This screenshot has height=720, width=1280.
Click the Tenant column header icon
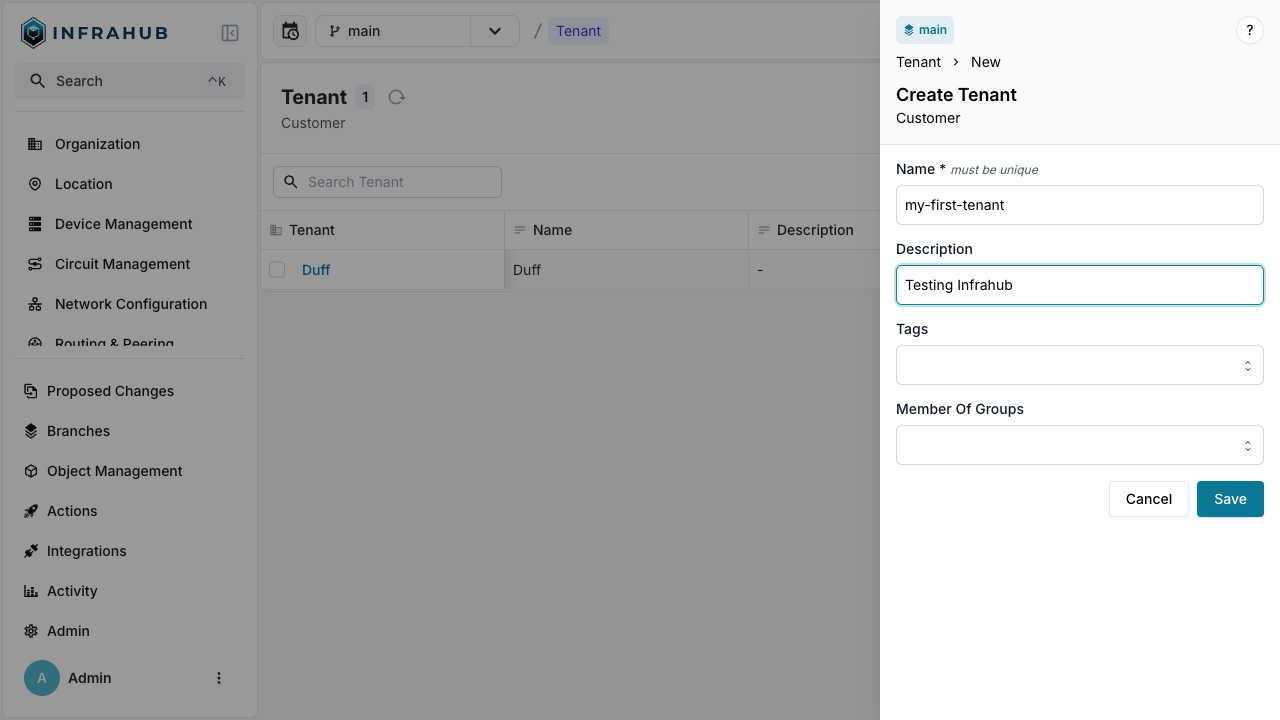coord(276,230)
